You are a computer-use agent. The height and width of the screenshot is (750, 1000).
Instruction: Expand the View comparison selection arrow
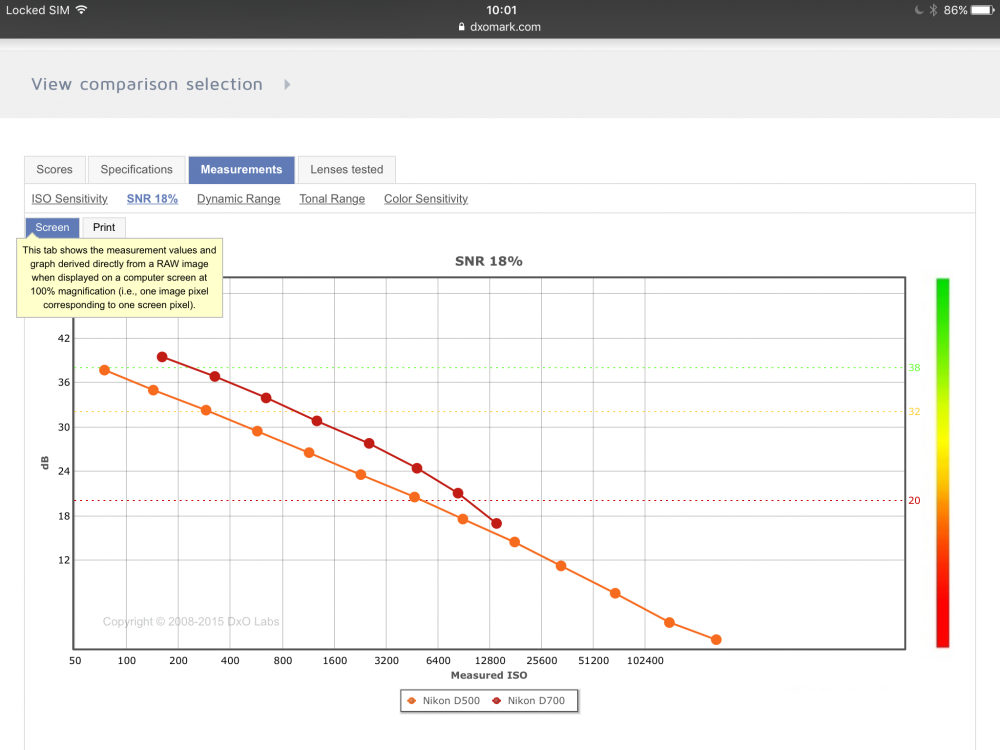point(287,84)
